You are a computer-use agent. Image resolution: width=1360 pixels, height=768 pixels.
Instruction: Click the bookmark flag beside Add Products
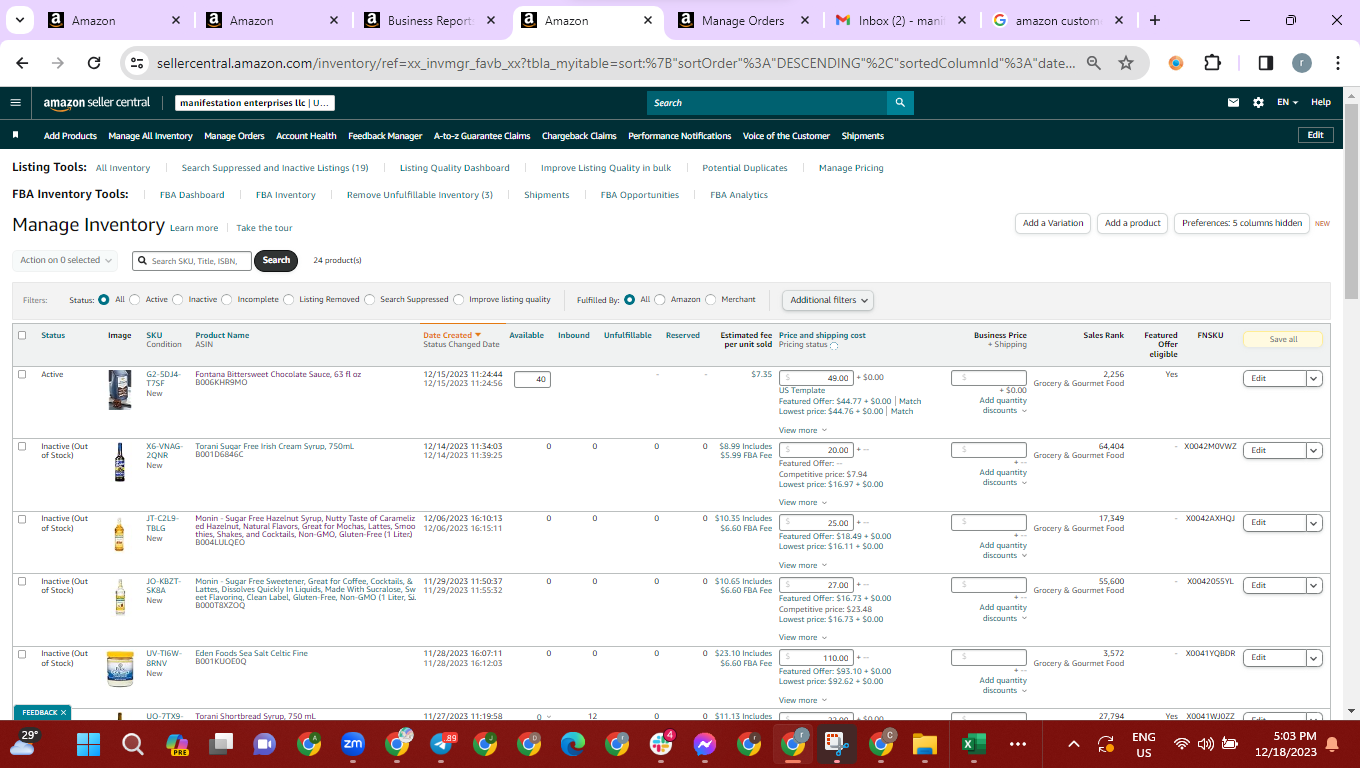tap(15, 135)
